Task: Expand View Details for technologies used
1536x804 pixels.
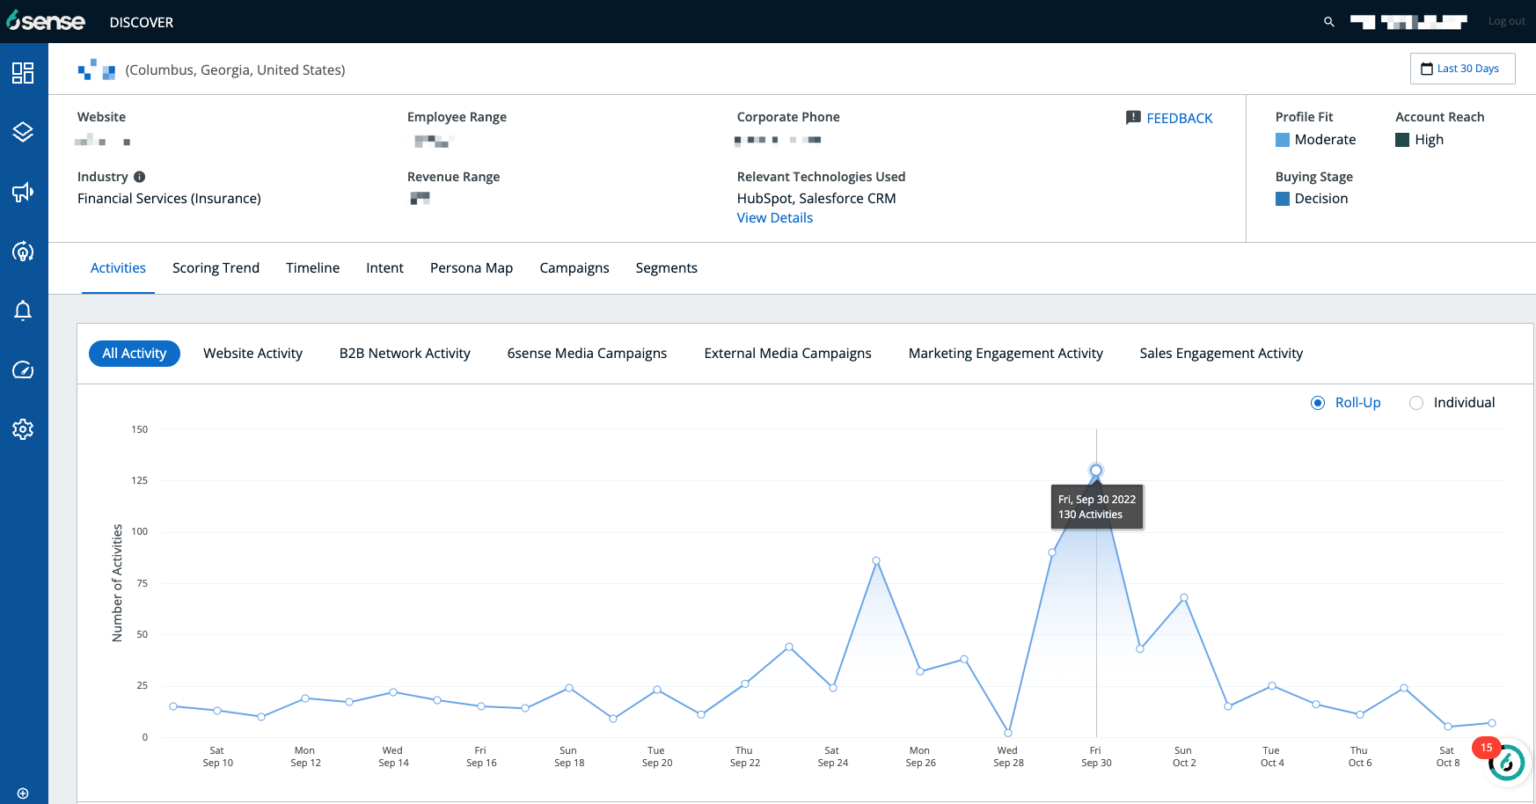Action: (774, 218)
